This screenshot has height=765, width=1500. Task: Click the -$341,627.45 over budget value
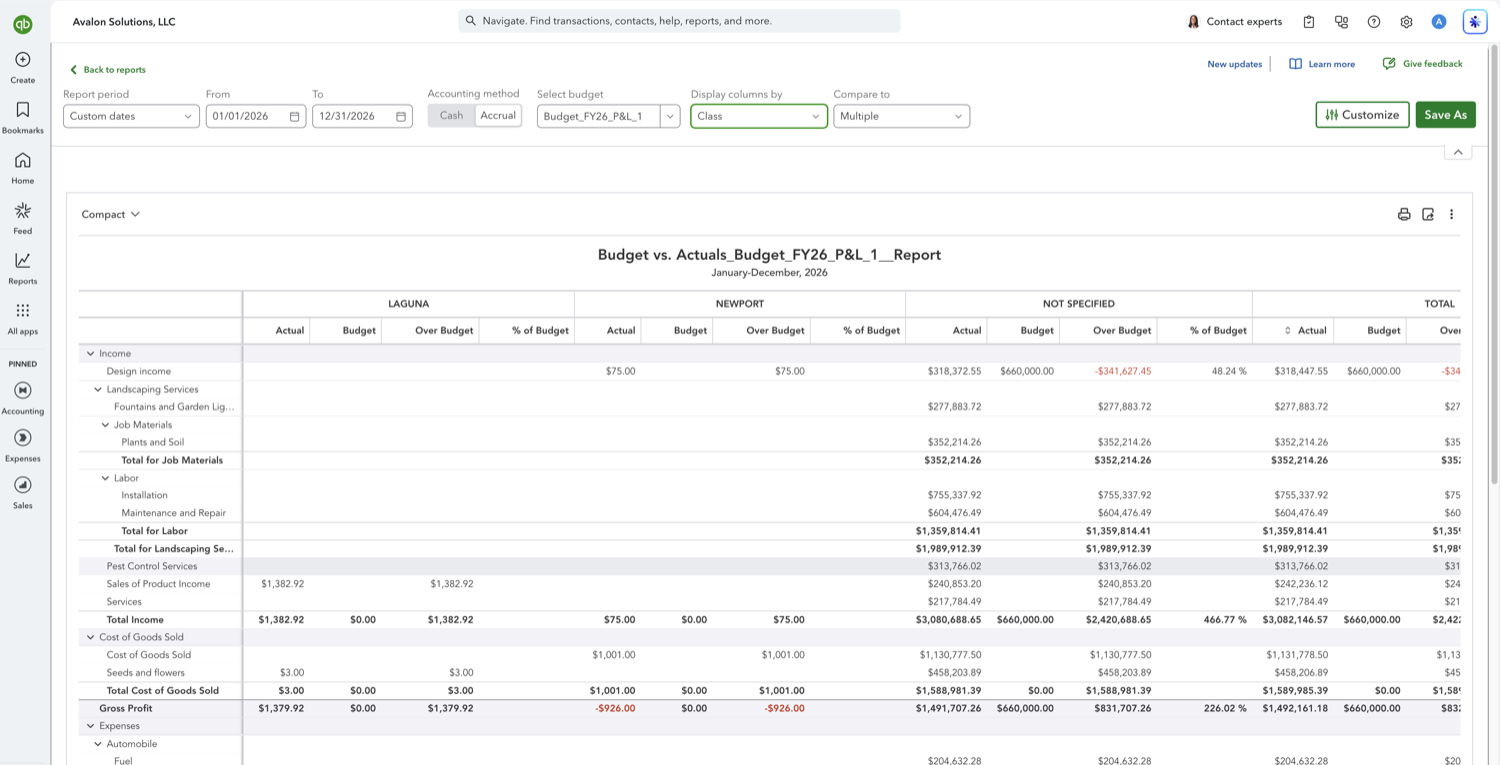(x=1122, y=371)
